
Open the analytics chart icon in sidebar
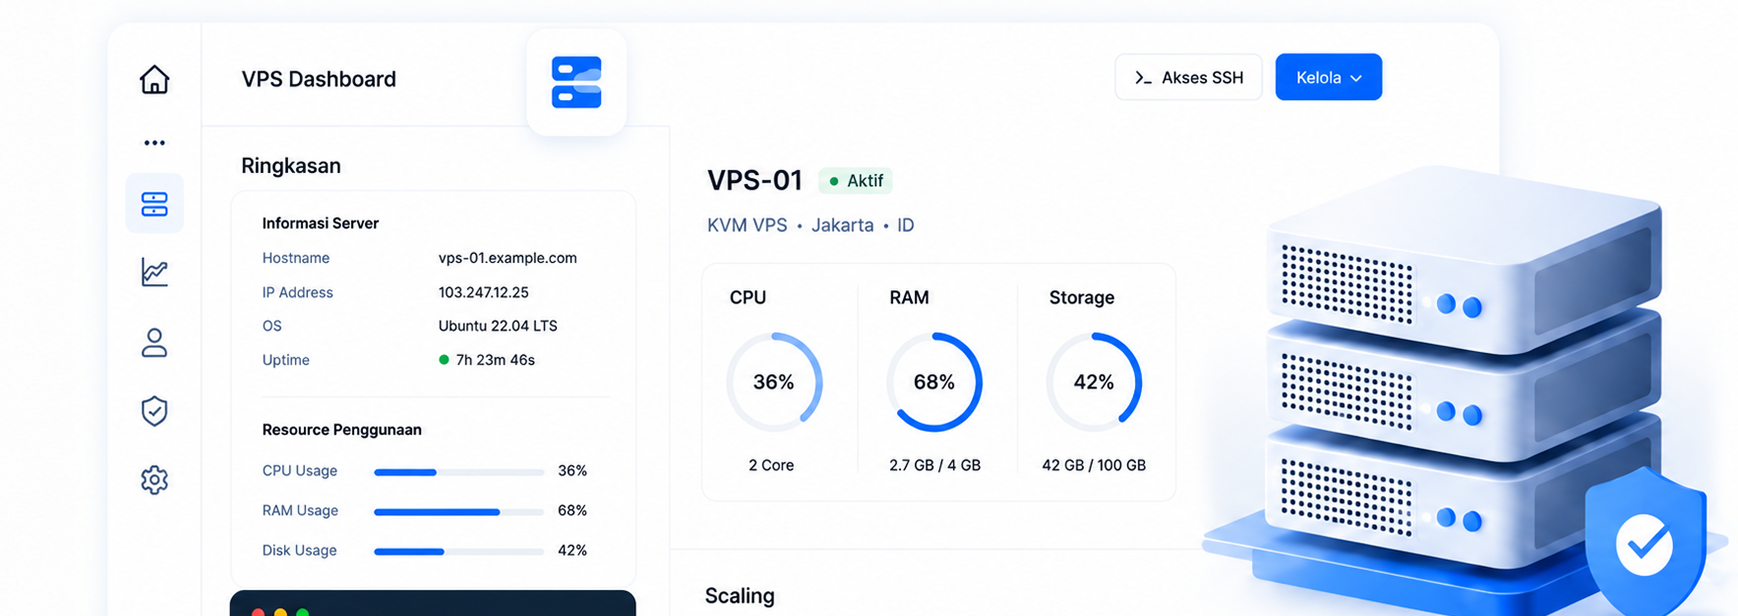(154, 272)
